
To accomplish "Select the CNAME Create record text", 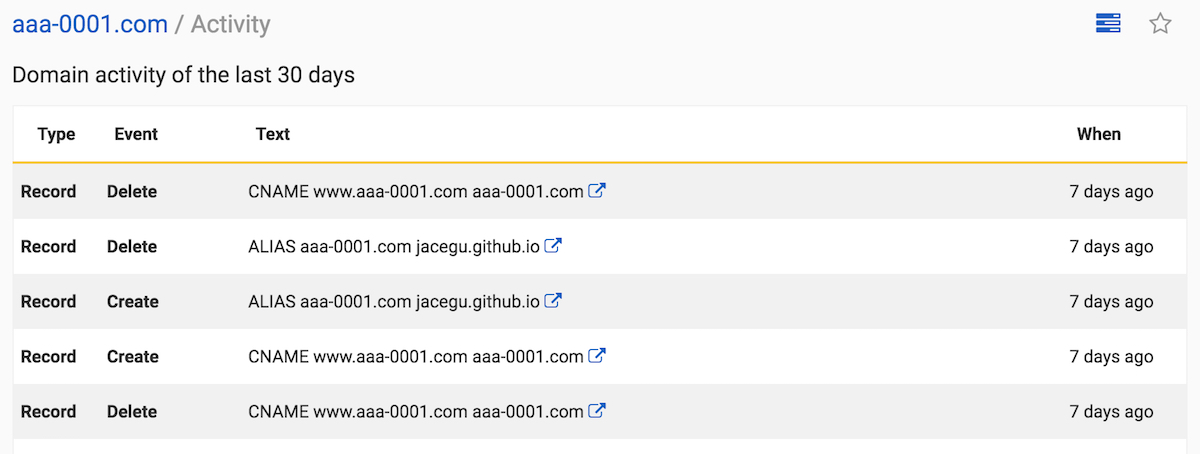I will pyautogui.click(x=415, y=357).
